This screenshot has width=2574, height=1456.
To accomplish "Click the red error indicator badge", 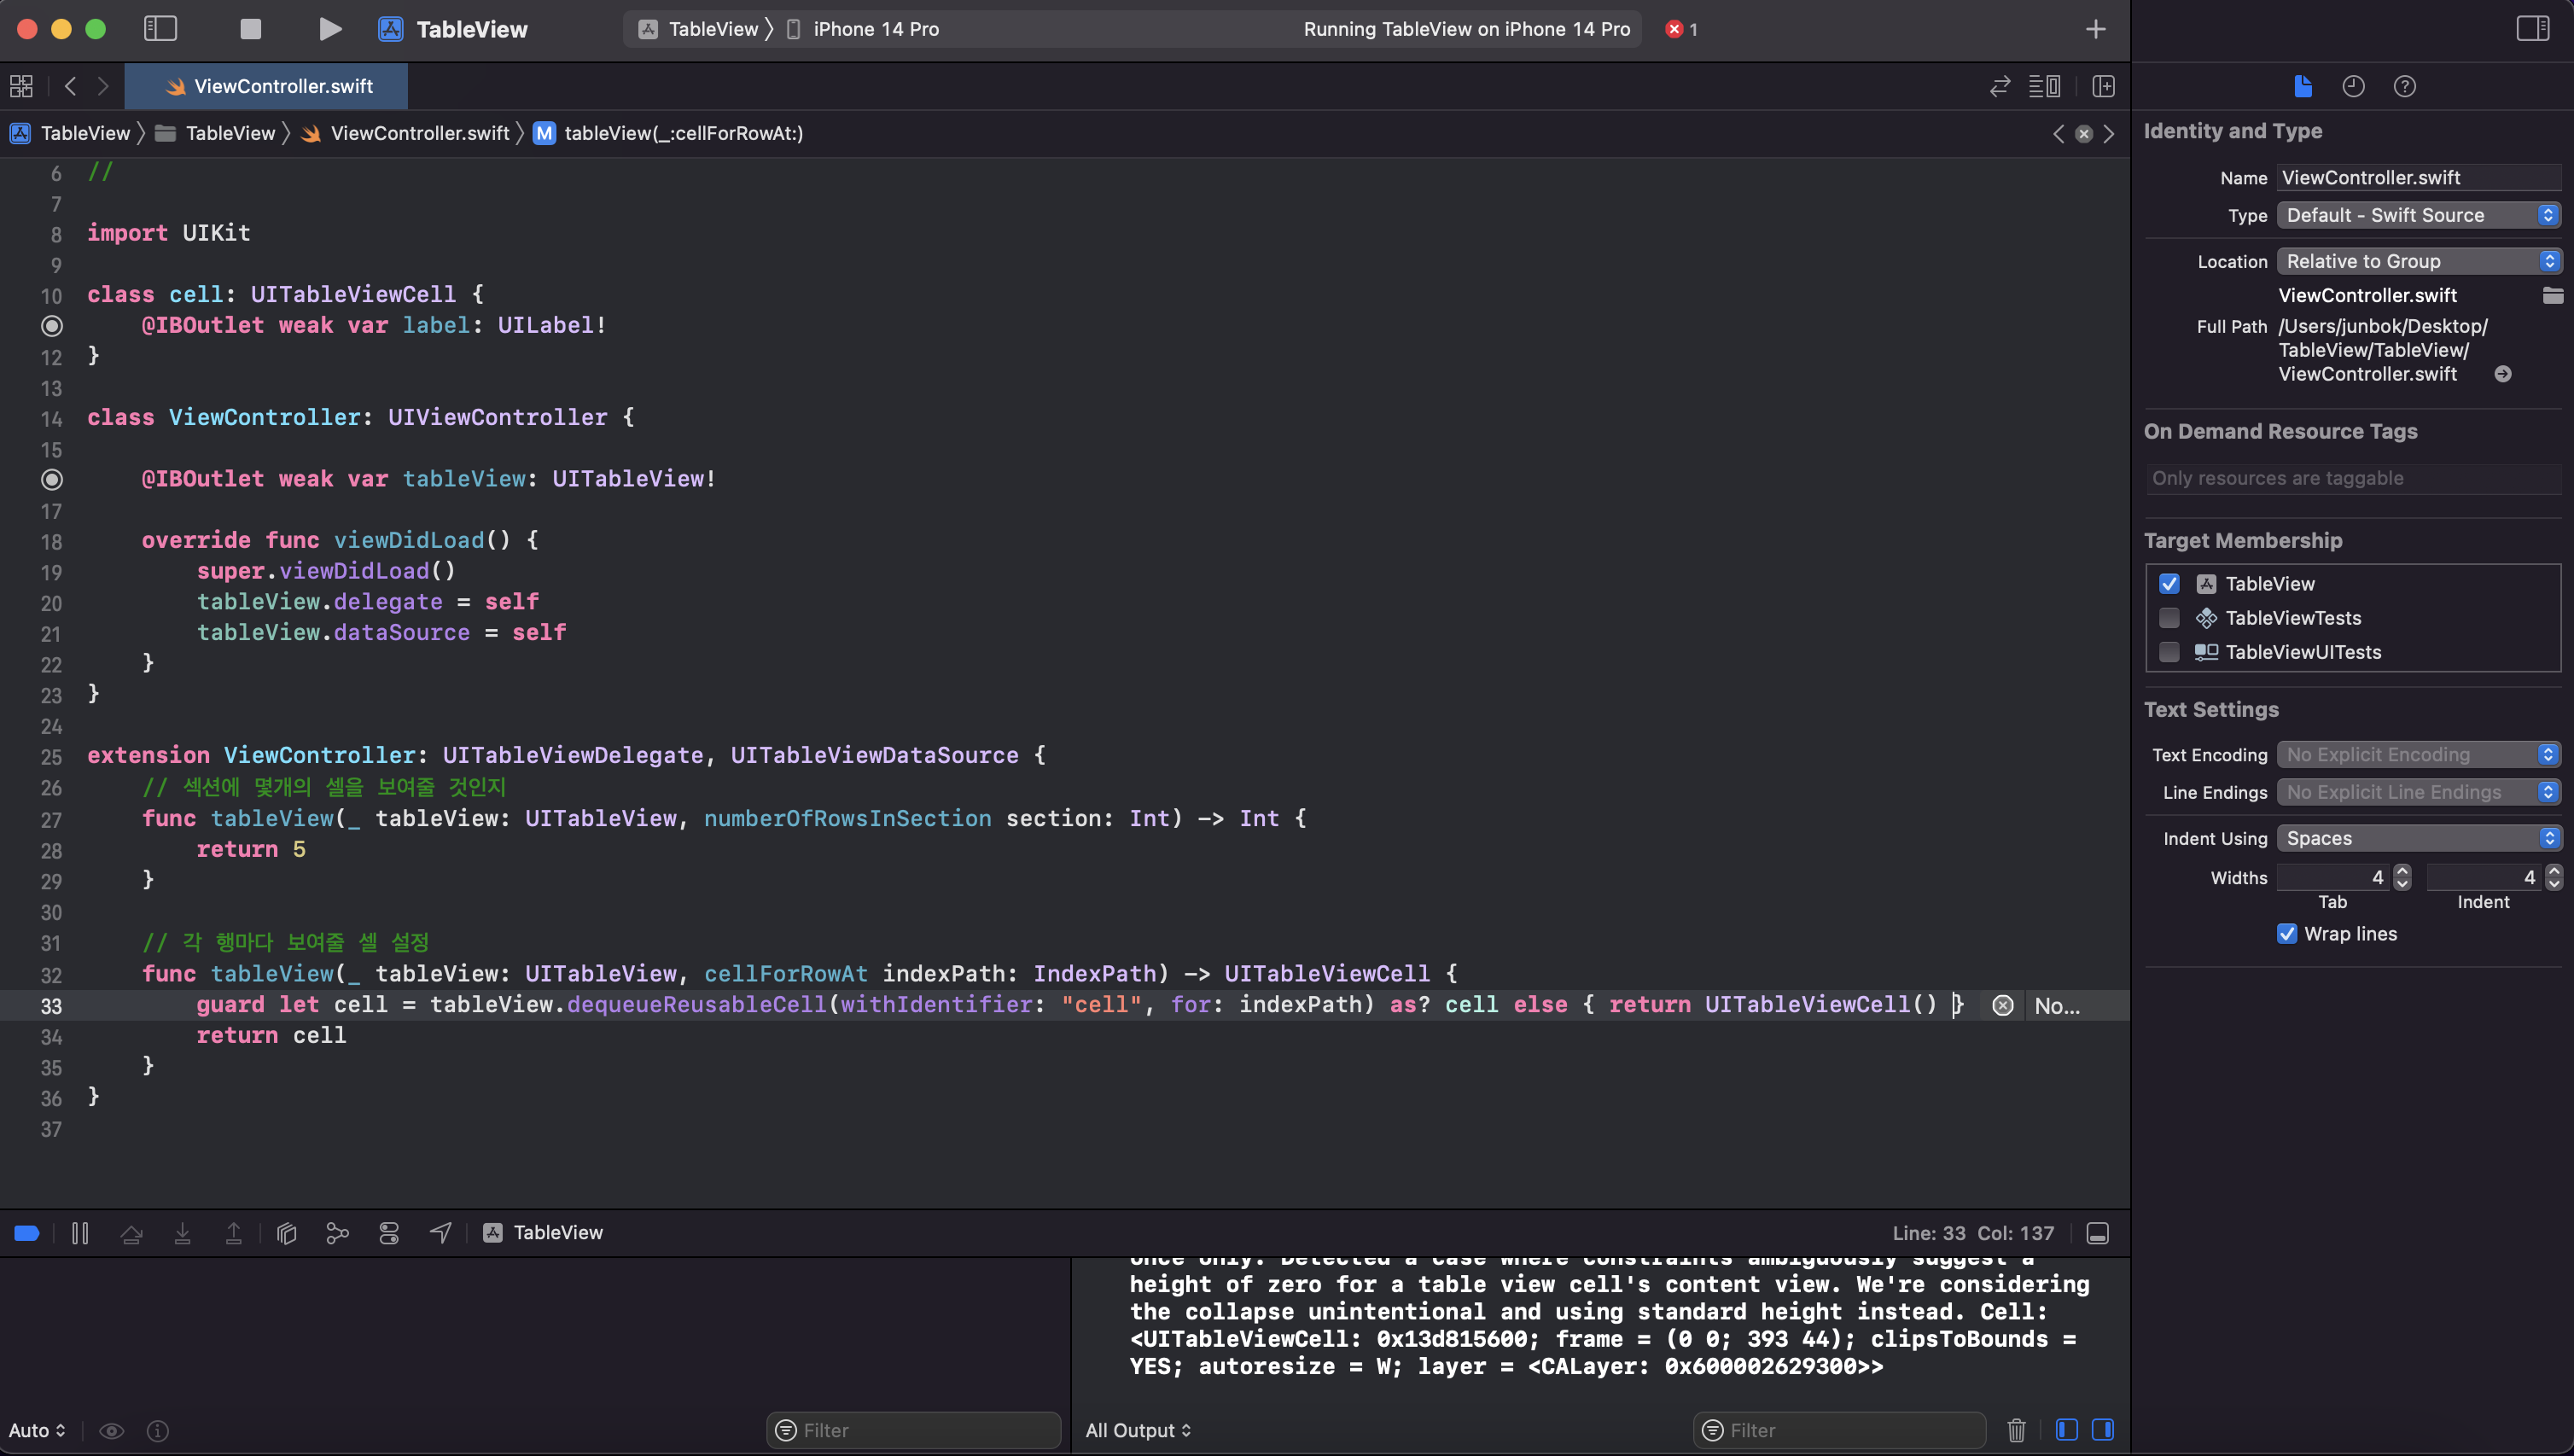I will [1680, 29].
